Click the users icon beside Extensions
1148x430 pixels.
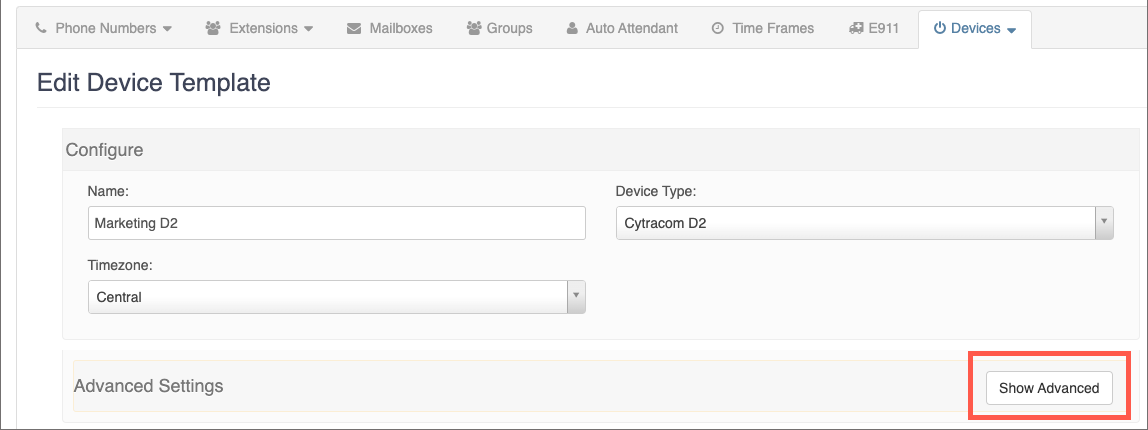pos(213,28)
